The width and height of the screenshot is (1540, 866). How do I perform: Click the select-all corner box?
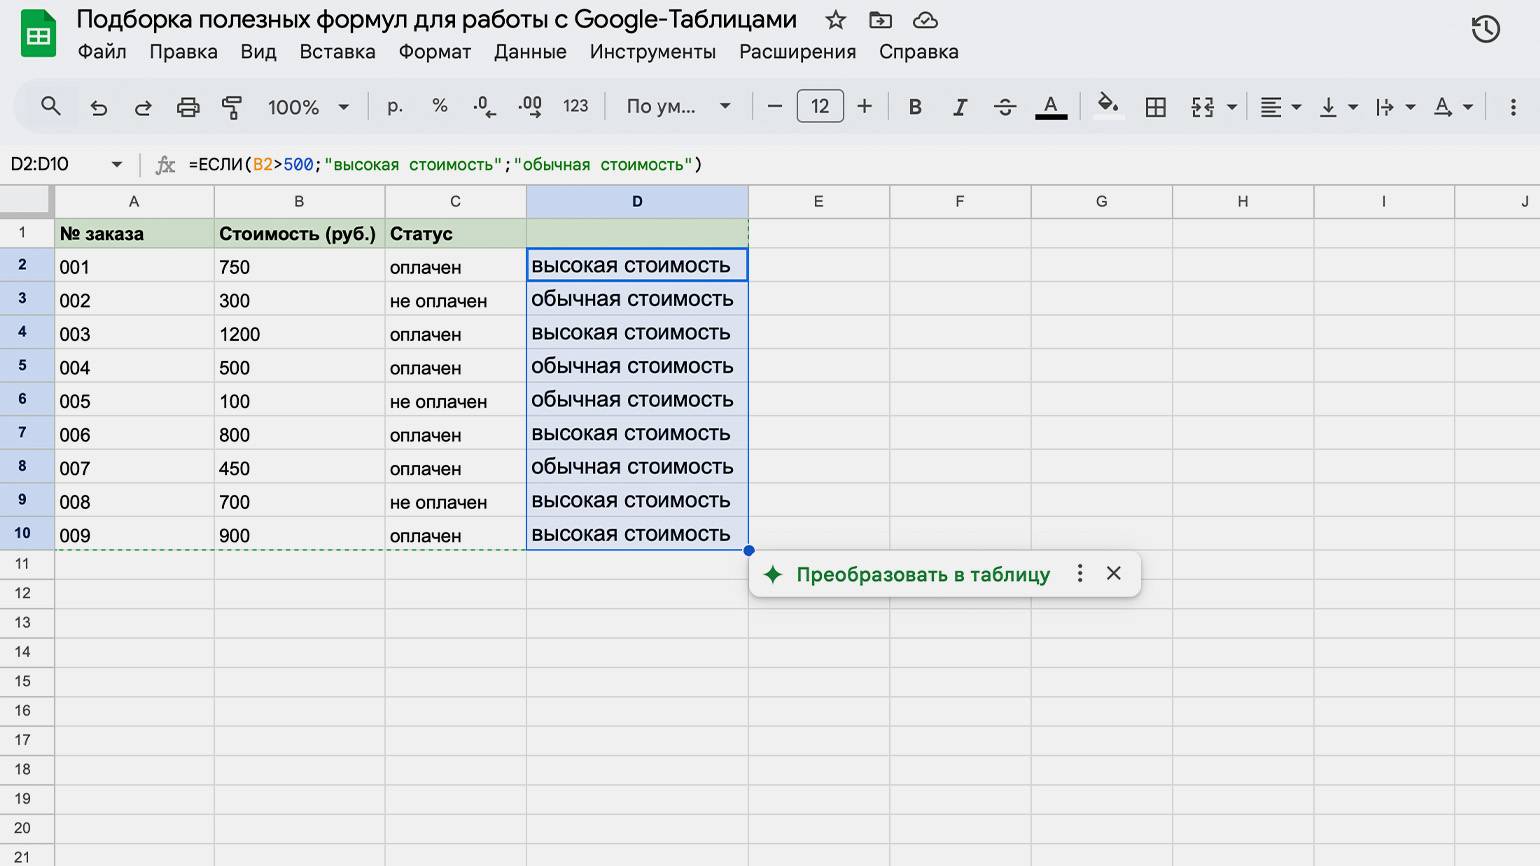click(x=26, y=201)
